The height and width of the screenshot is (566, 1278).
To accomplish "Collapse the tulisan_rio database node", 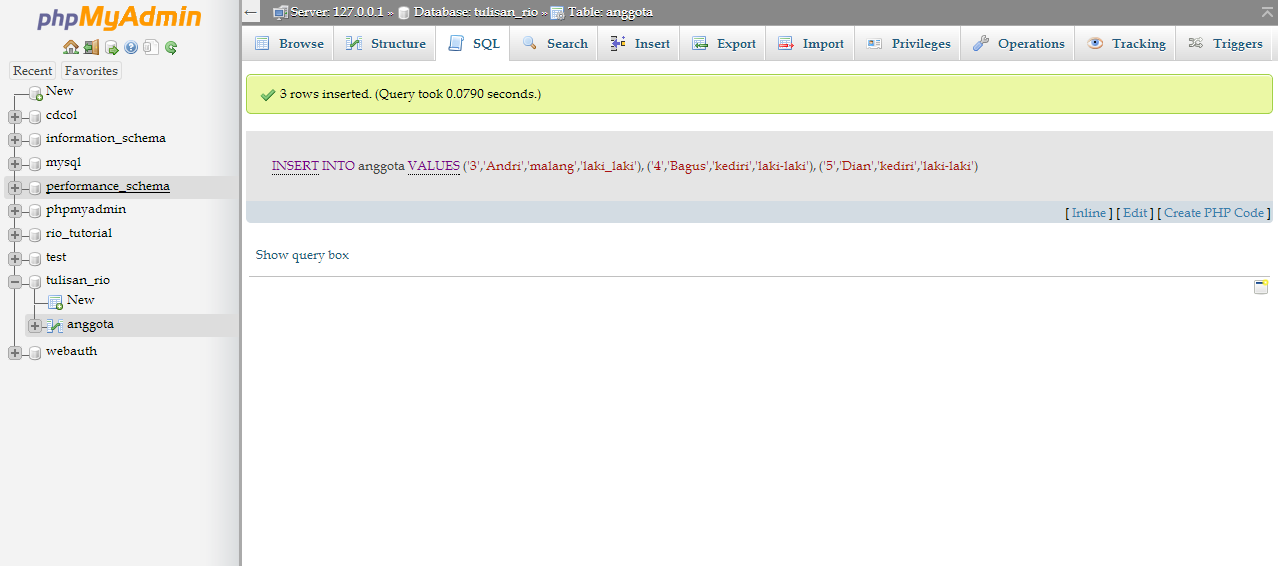I will click(15, 282).
